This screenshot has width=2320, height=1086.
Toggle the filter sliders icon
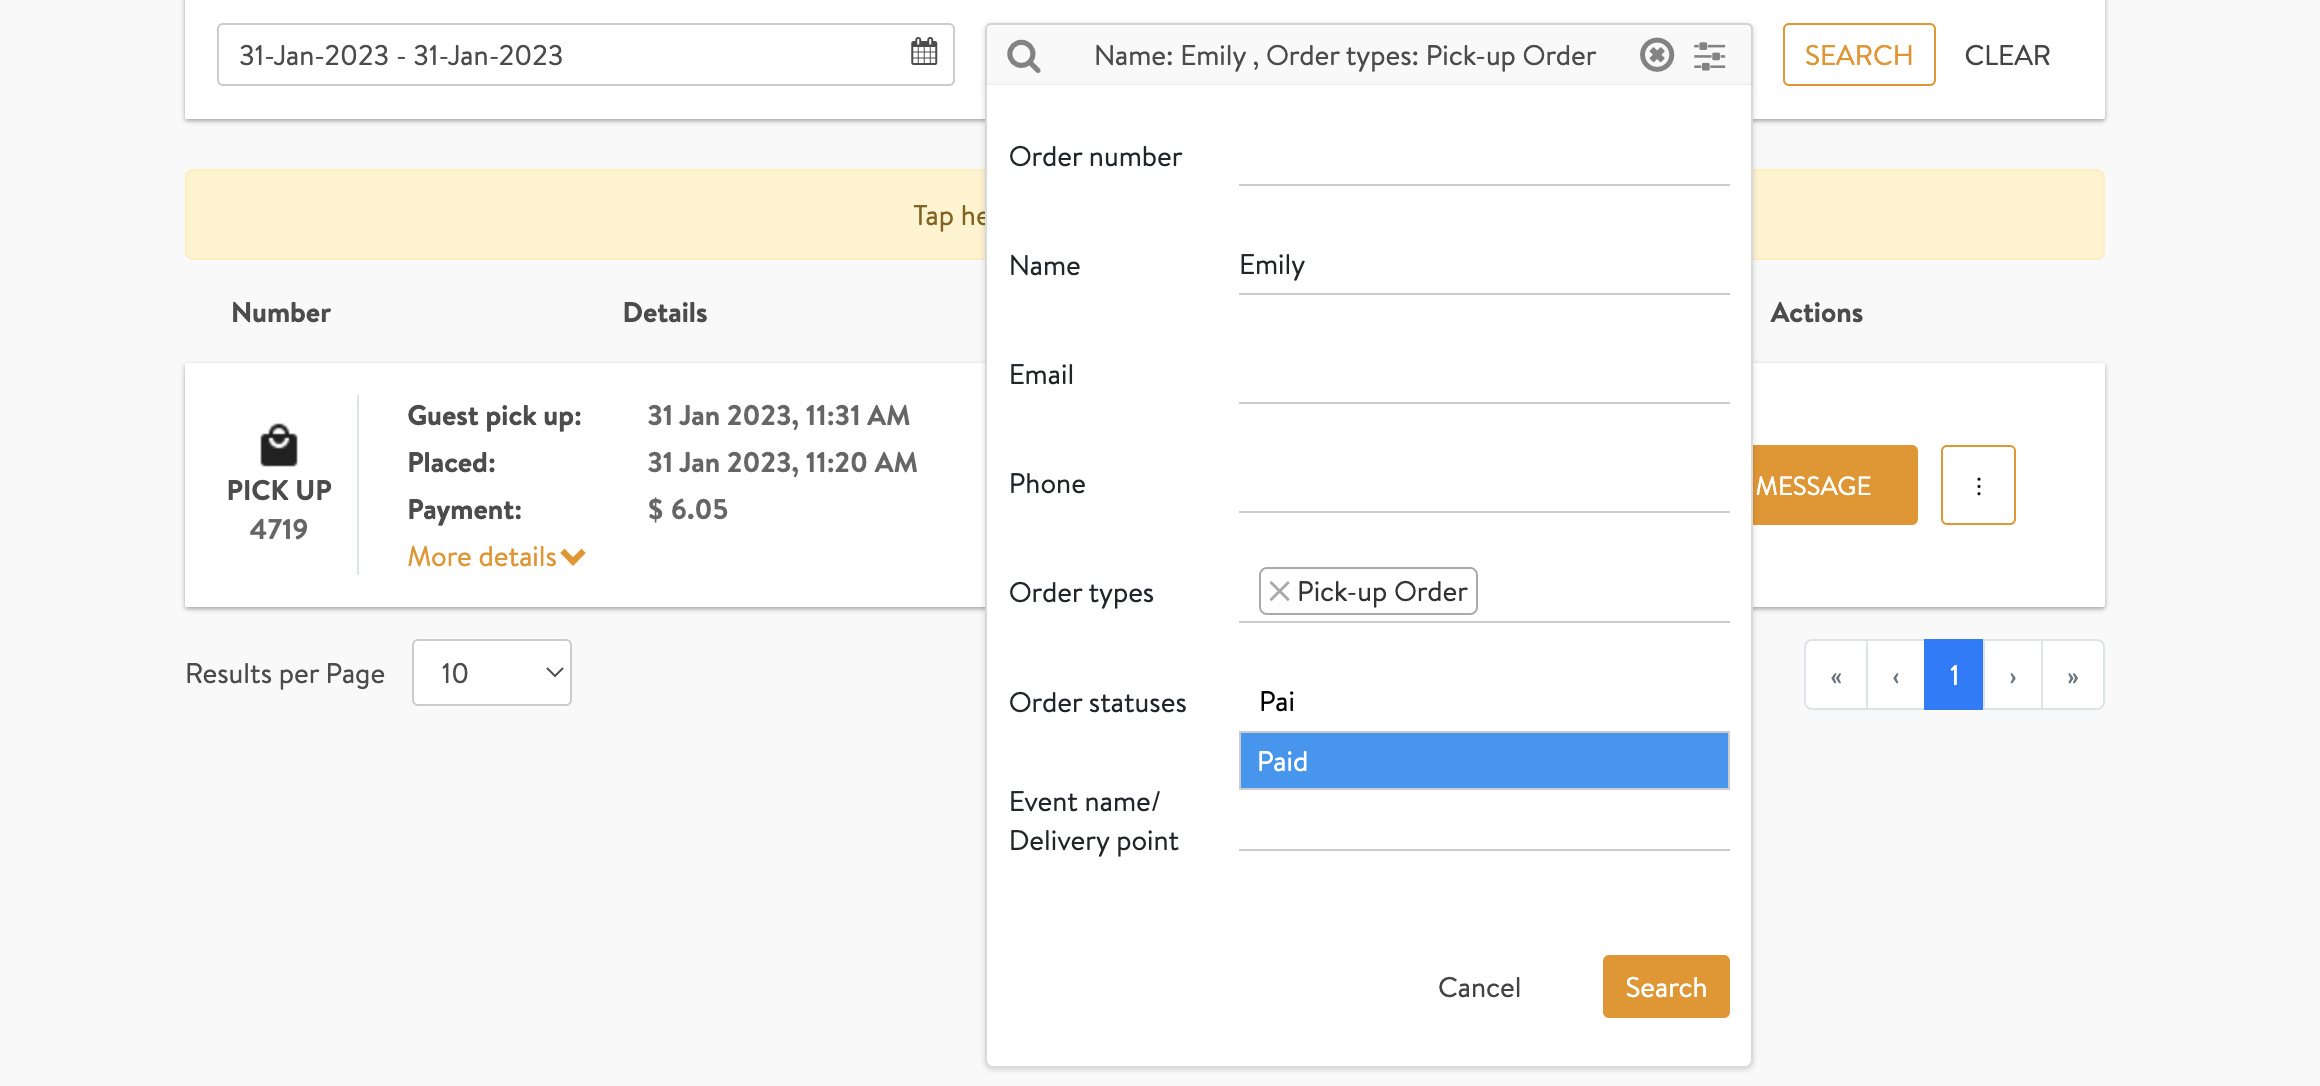(x=1710, y=56)
